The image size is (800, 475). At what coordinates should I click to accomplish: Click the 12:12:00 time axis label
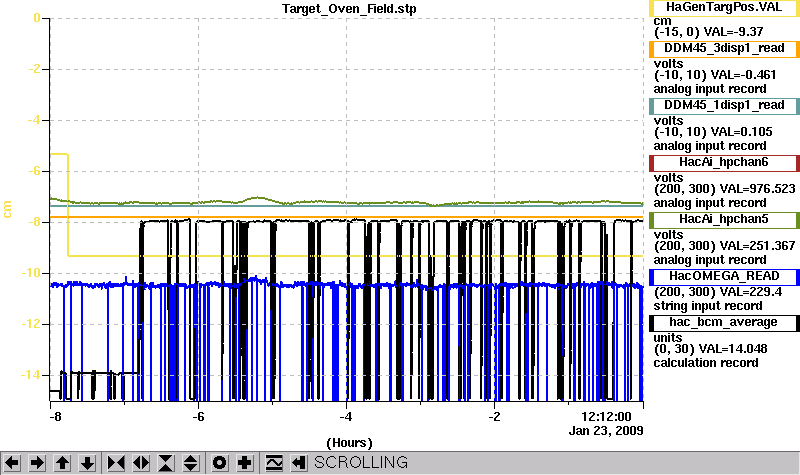(x=606, y=417)
